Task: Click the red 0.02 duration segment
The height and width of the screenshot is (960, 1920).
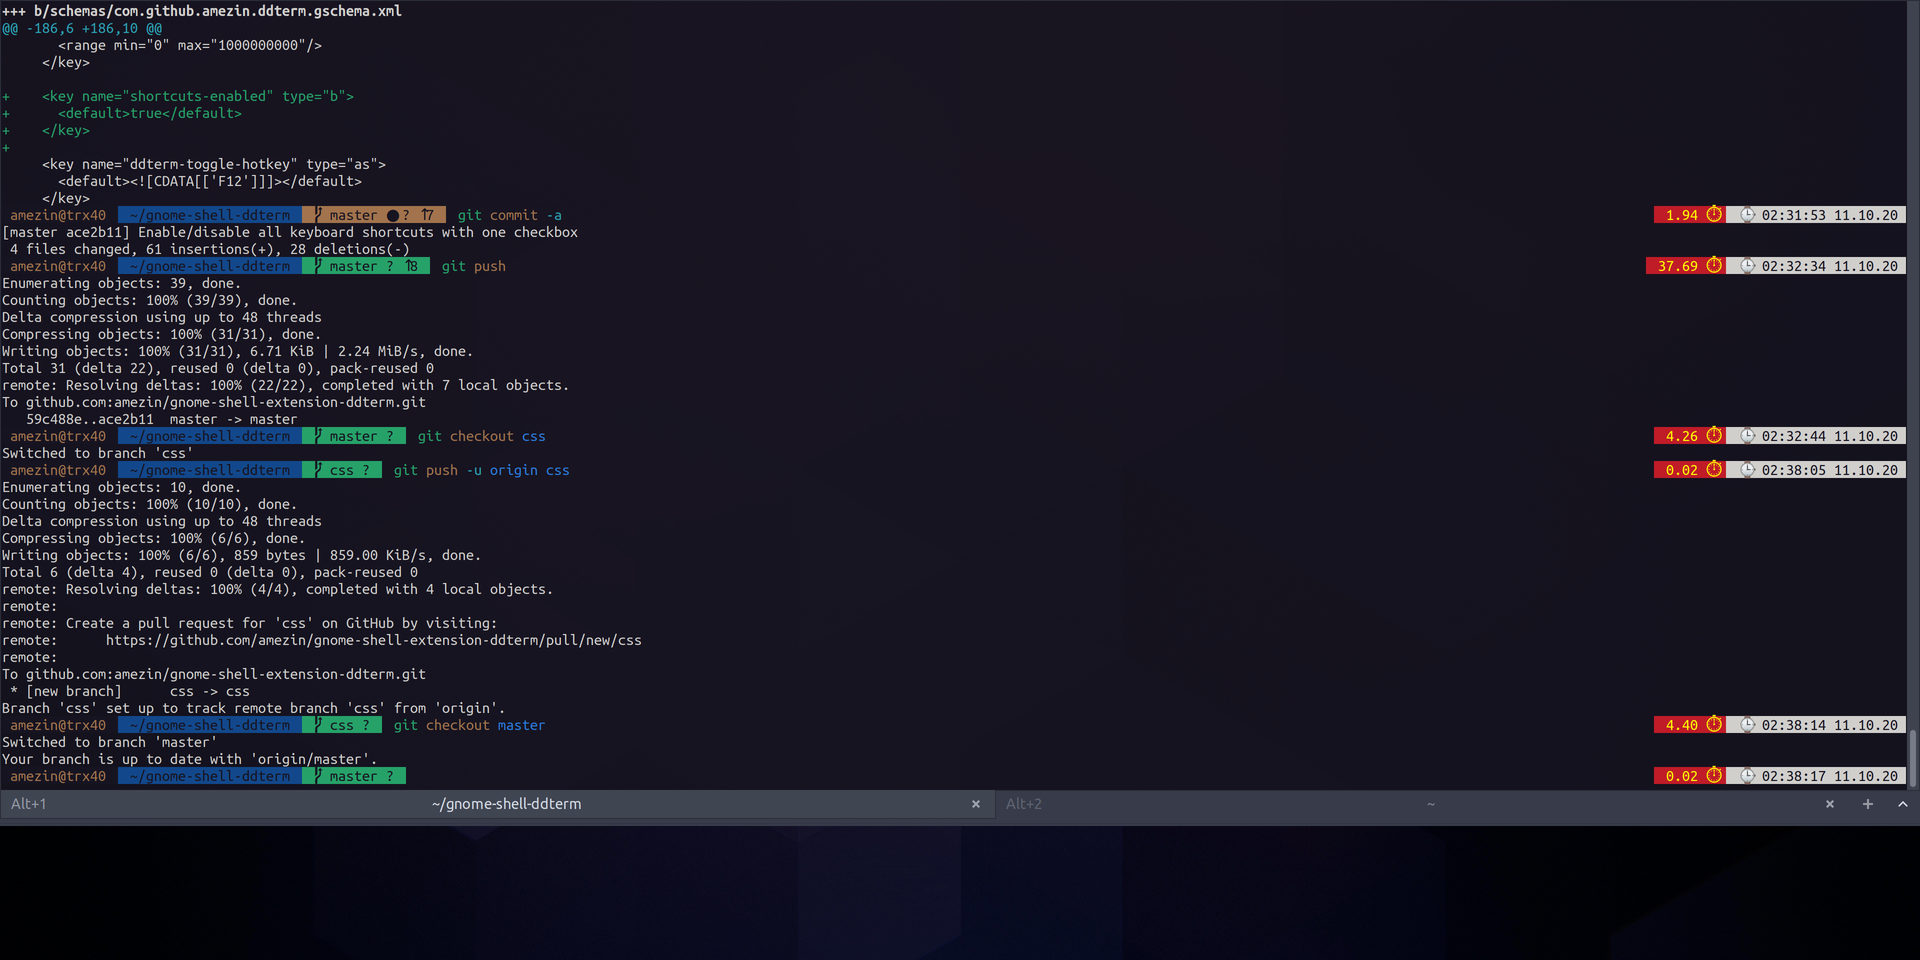Action: [1680, 470]
